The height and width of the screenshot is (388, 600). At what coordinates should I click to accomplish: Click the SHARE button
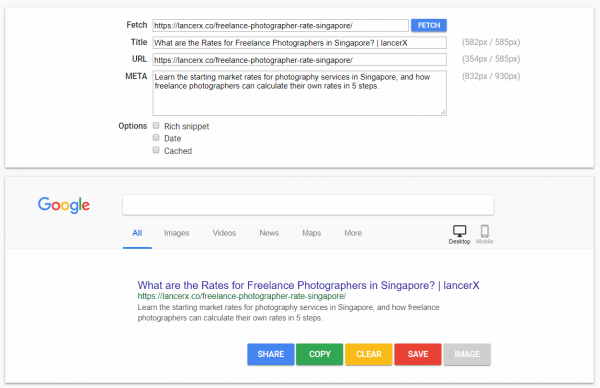coord(271,354)
